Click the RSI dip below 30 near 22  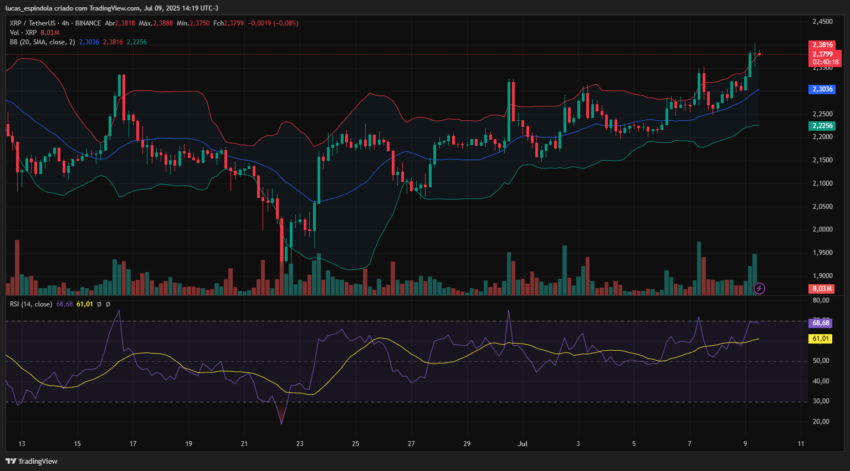(x=281, y=413)
